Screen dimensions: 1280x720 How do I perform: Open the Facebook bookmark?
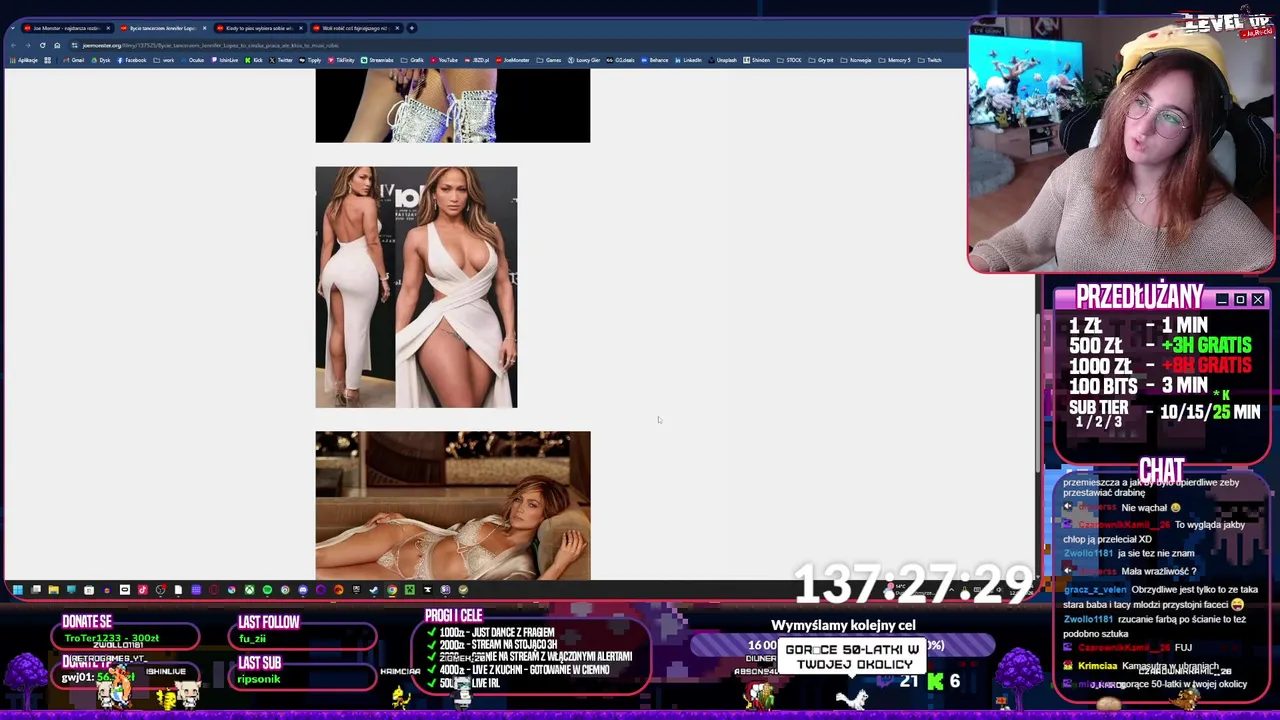(x=131, y=60)
